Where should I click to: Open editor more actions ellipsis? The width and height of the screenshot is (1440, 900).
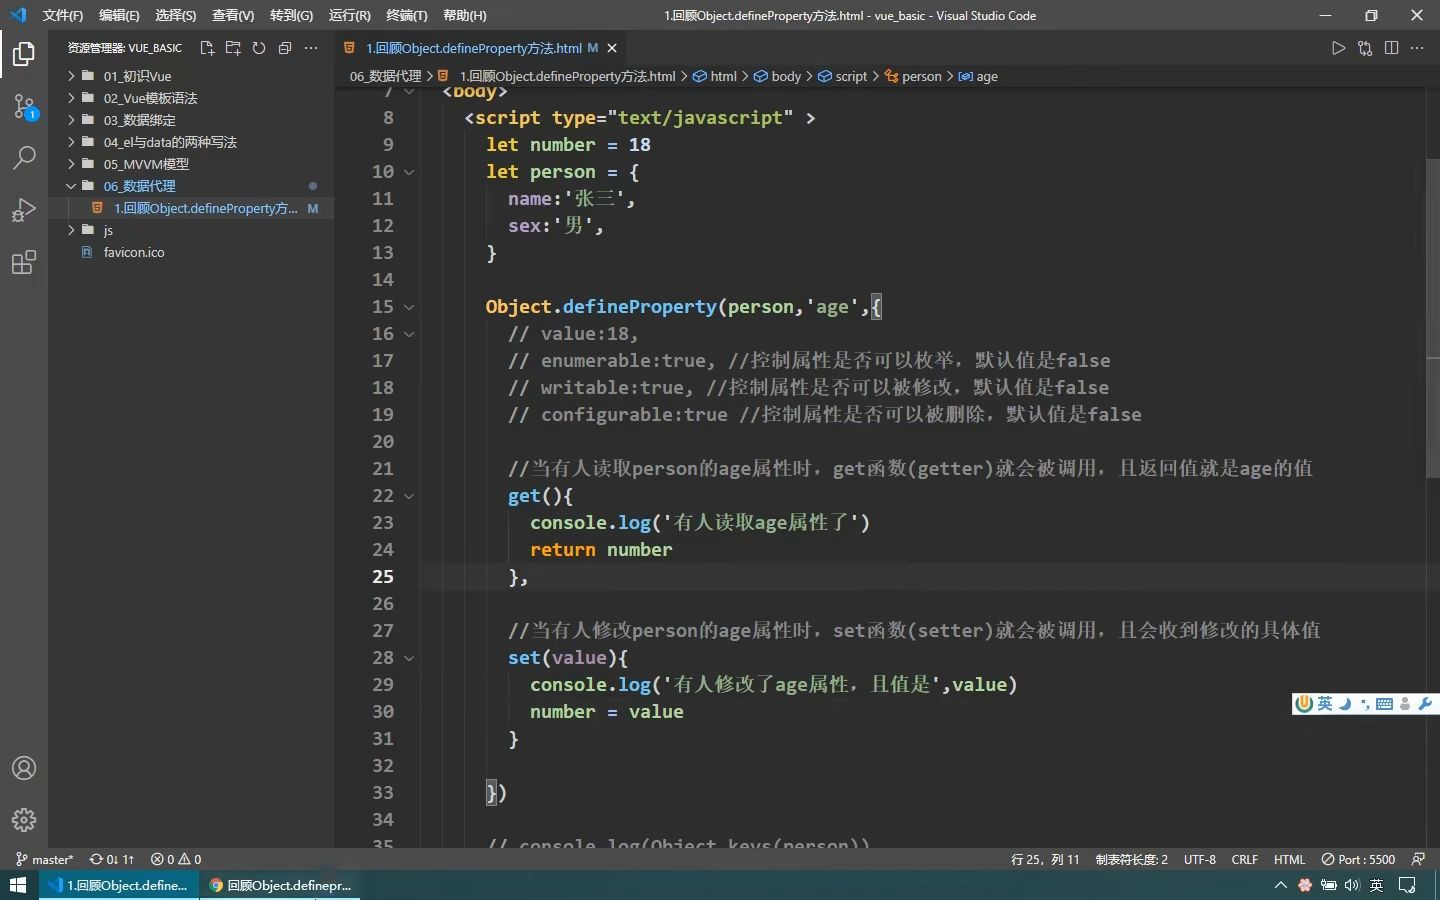pyautogui.click(x=1417, y=48)
